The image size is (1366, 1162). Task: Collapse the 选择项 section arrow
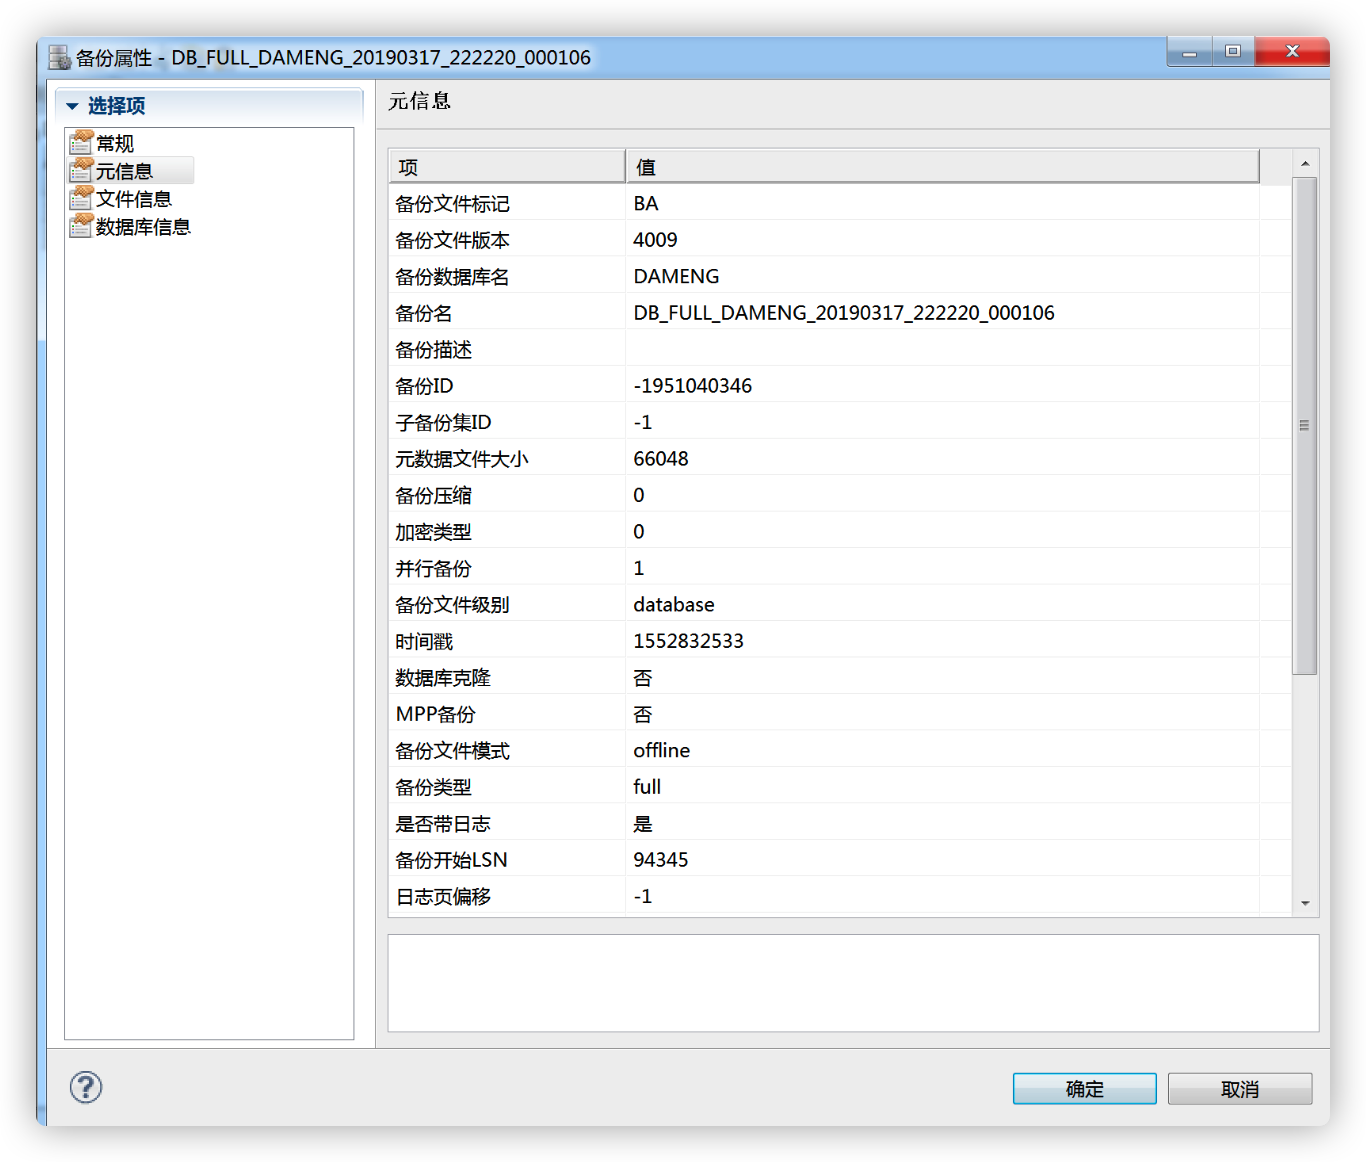click(72, 106)
